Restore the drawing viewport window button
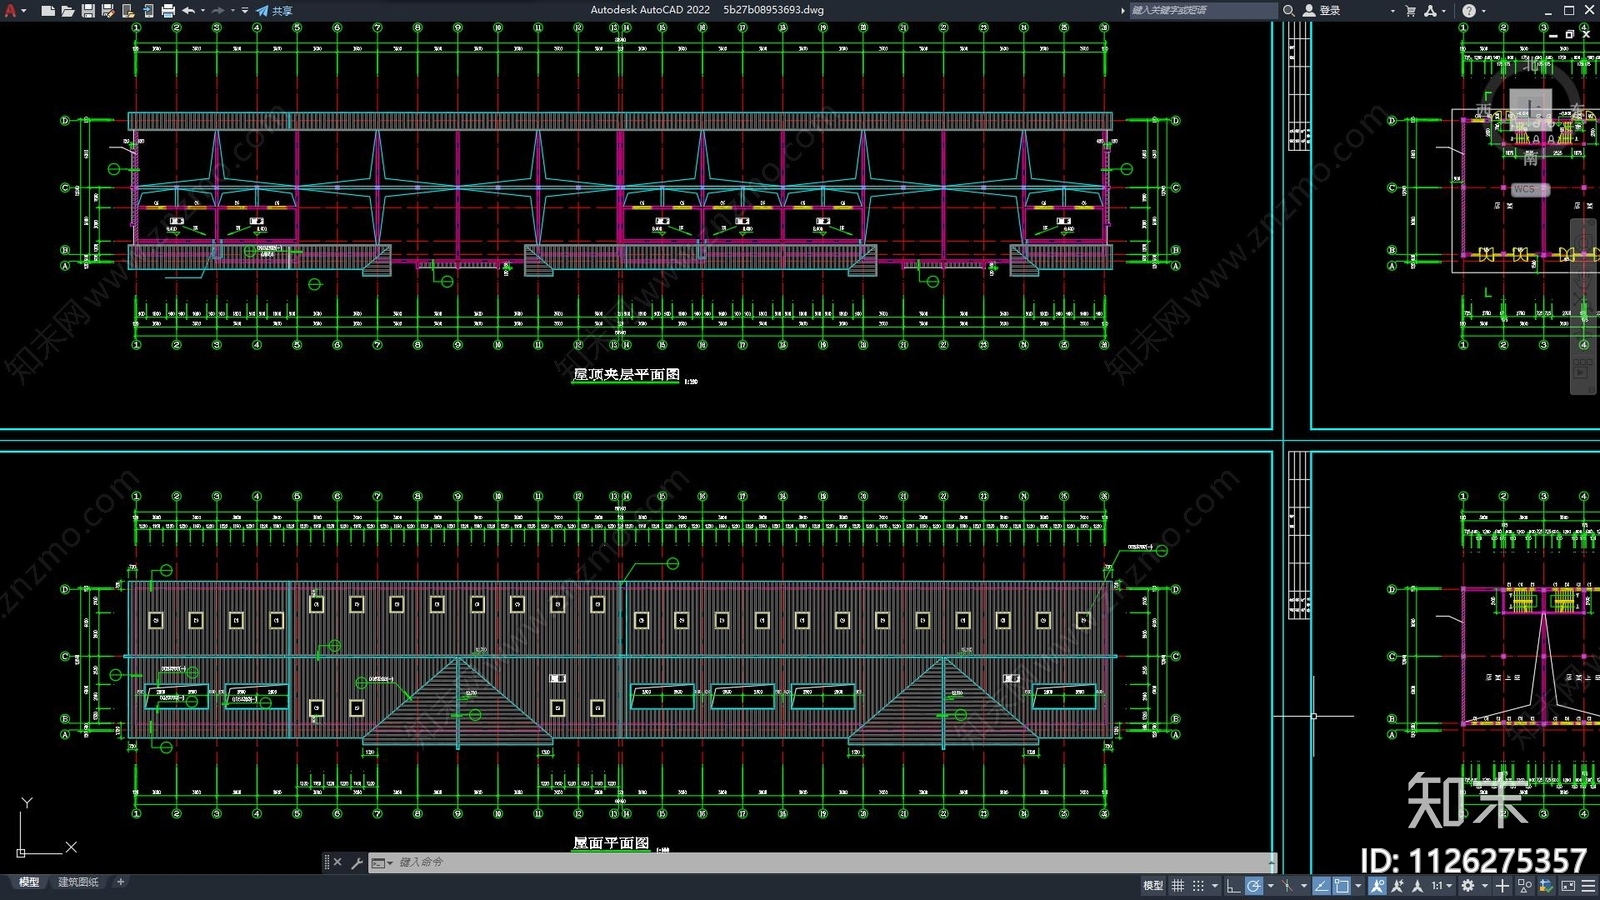1600x900 pixels. point(1569,34)
